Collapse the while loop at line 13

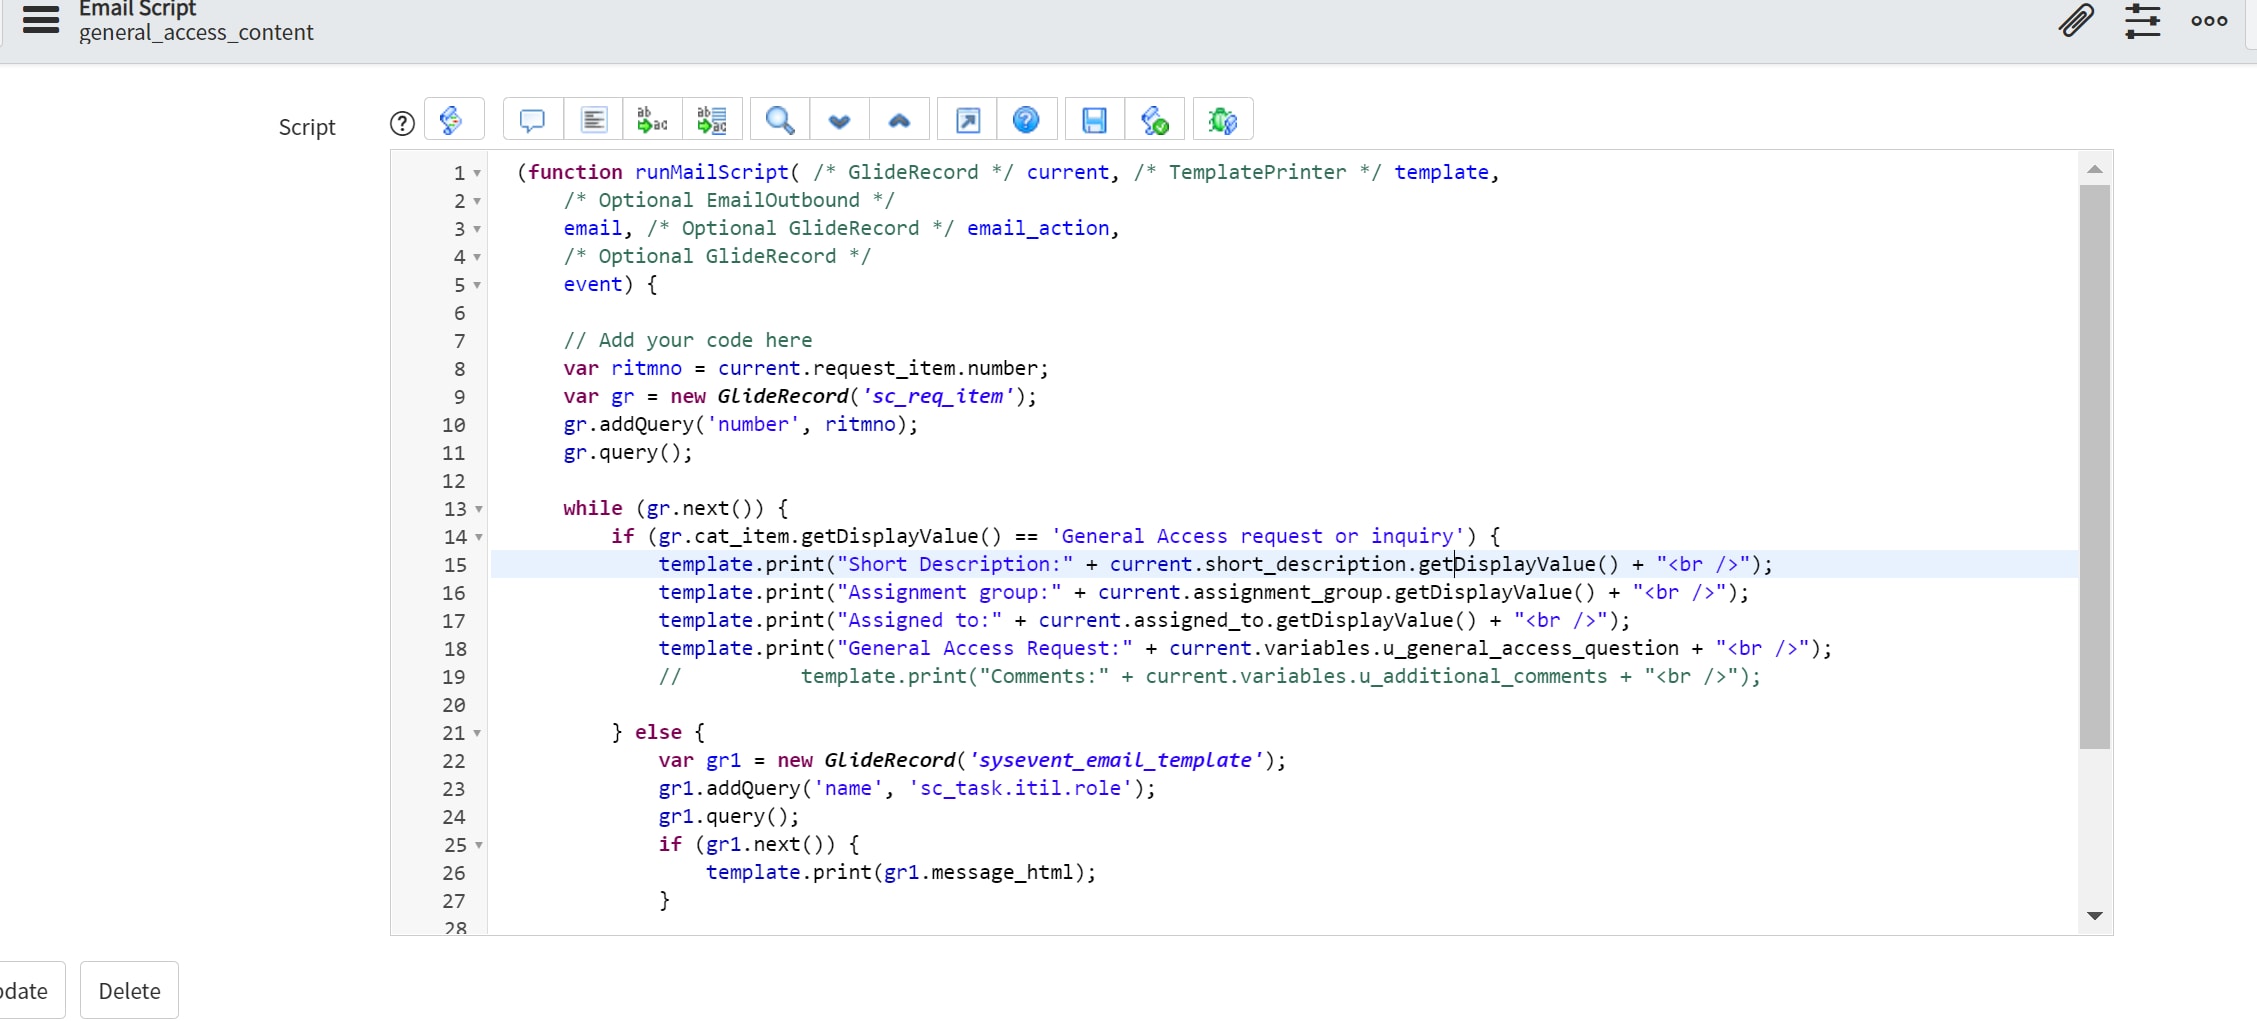click(479, 509)
